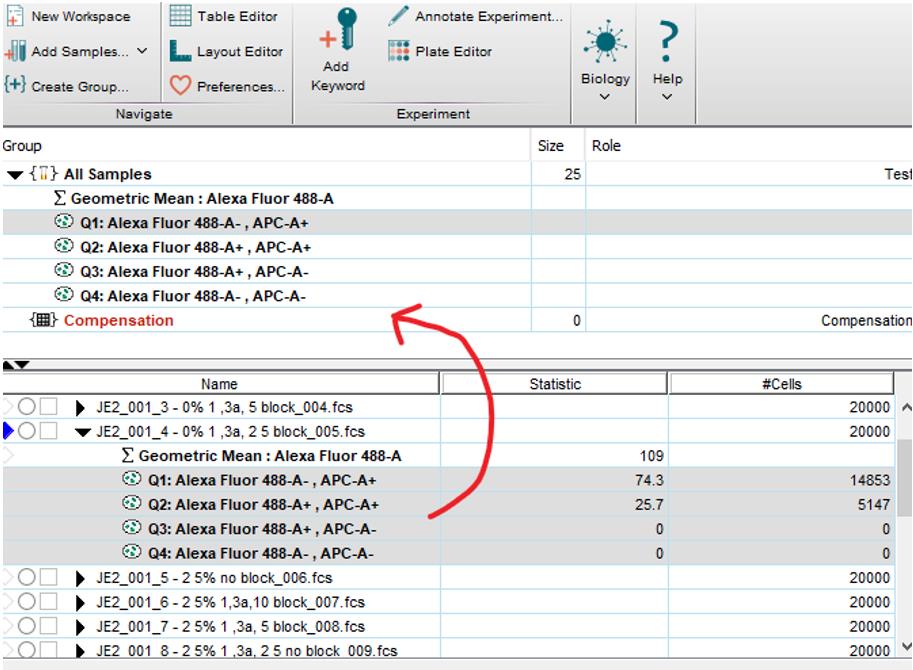Image resolution: width=913 pixels, height=670 pixels.
Task: Open the Add Samples dropdown arrow
Action: coord(142,51)
